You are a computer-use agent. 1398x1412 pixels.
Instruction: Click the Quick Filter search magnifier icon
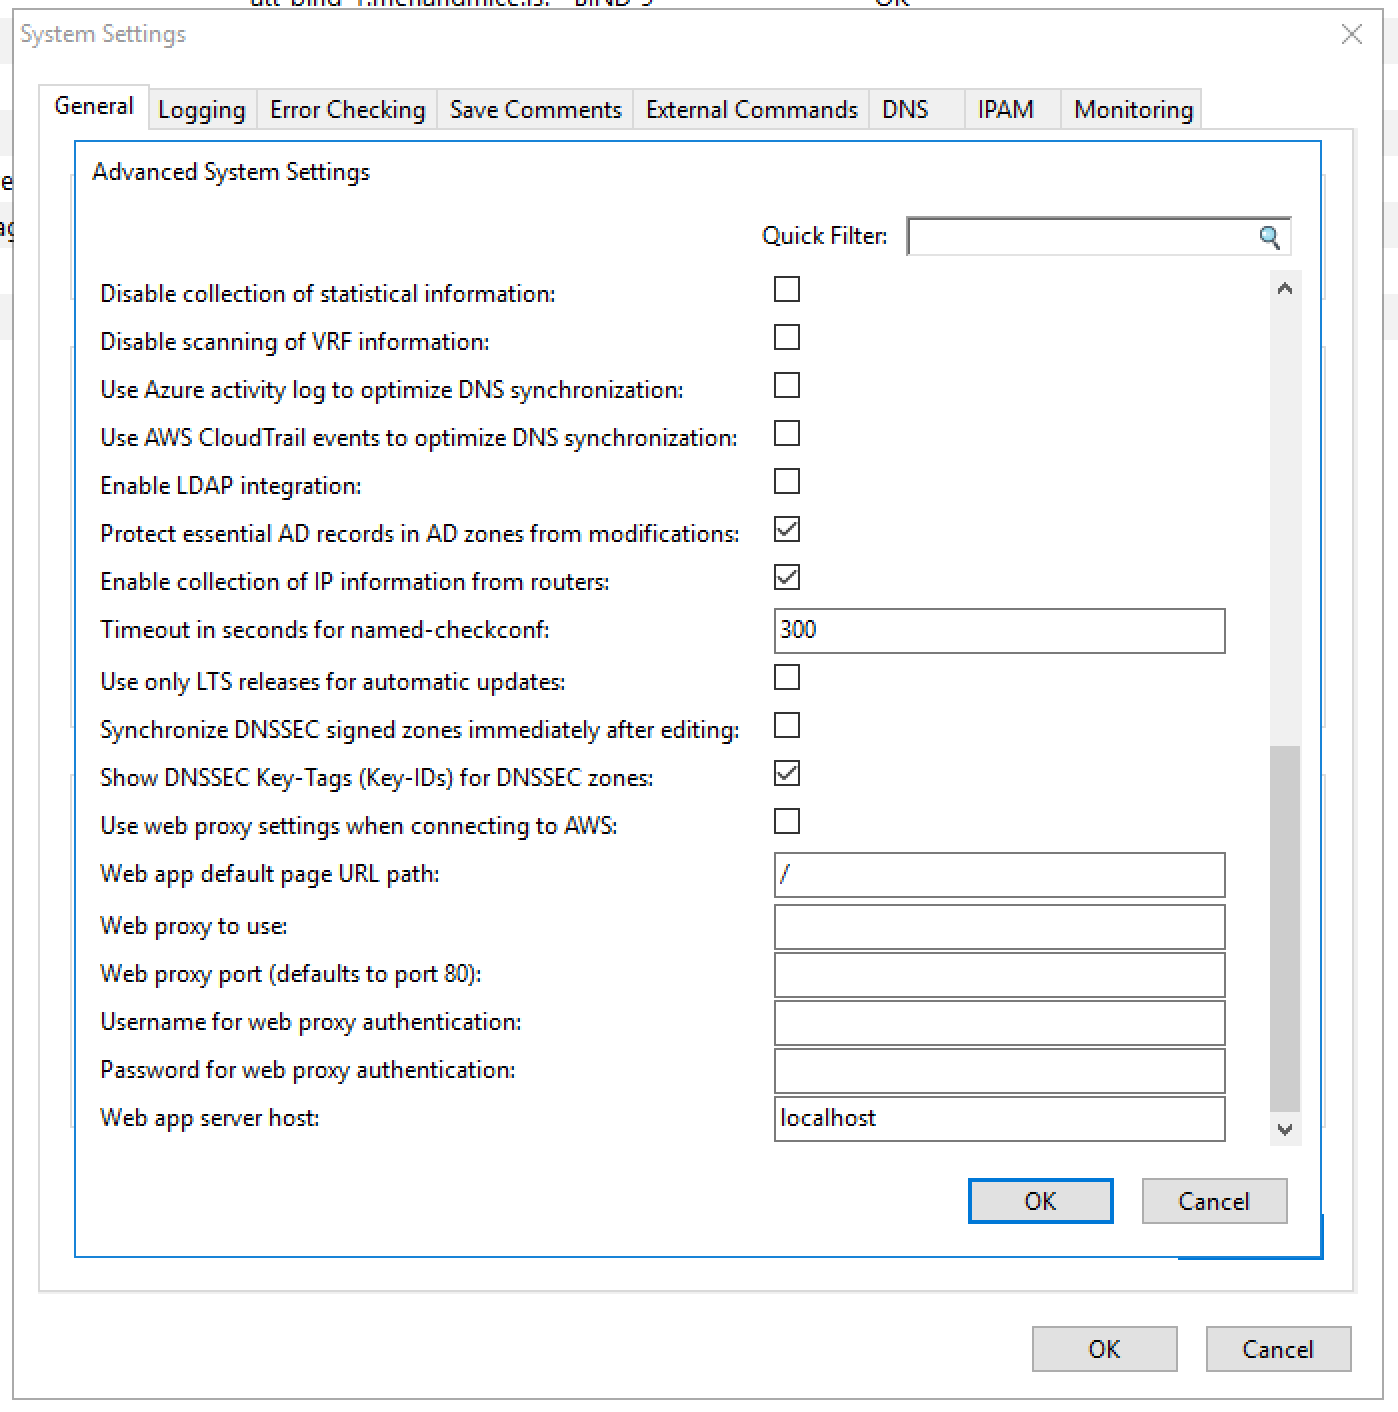1268,237
